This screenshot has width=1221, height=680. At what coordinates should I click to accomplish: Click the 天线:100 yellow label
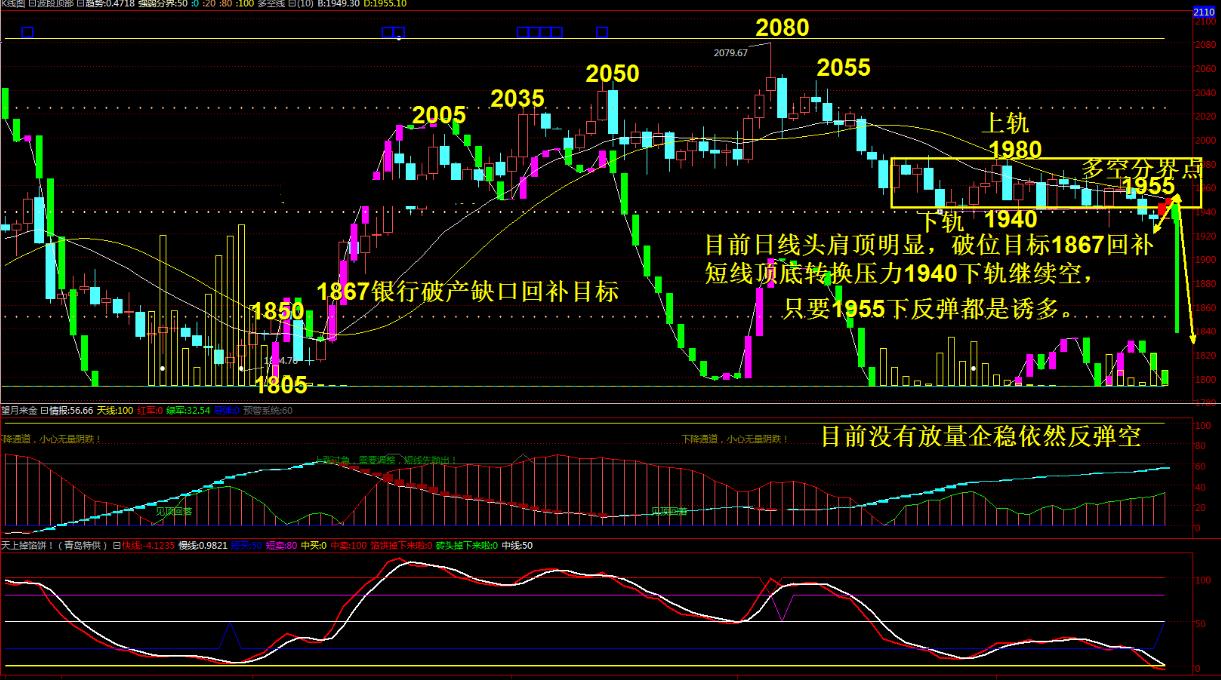point(115,410)
